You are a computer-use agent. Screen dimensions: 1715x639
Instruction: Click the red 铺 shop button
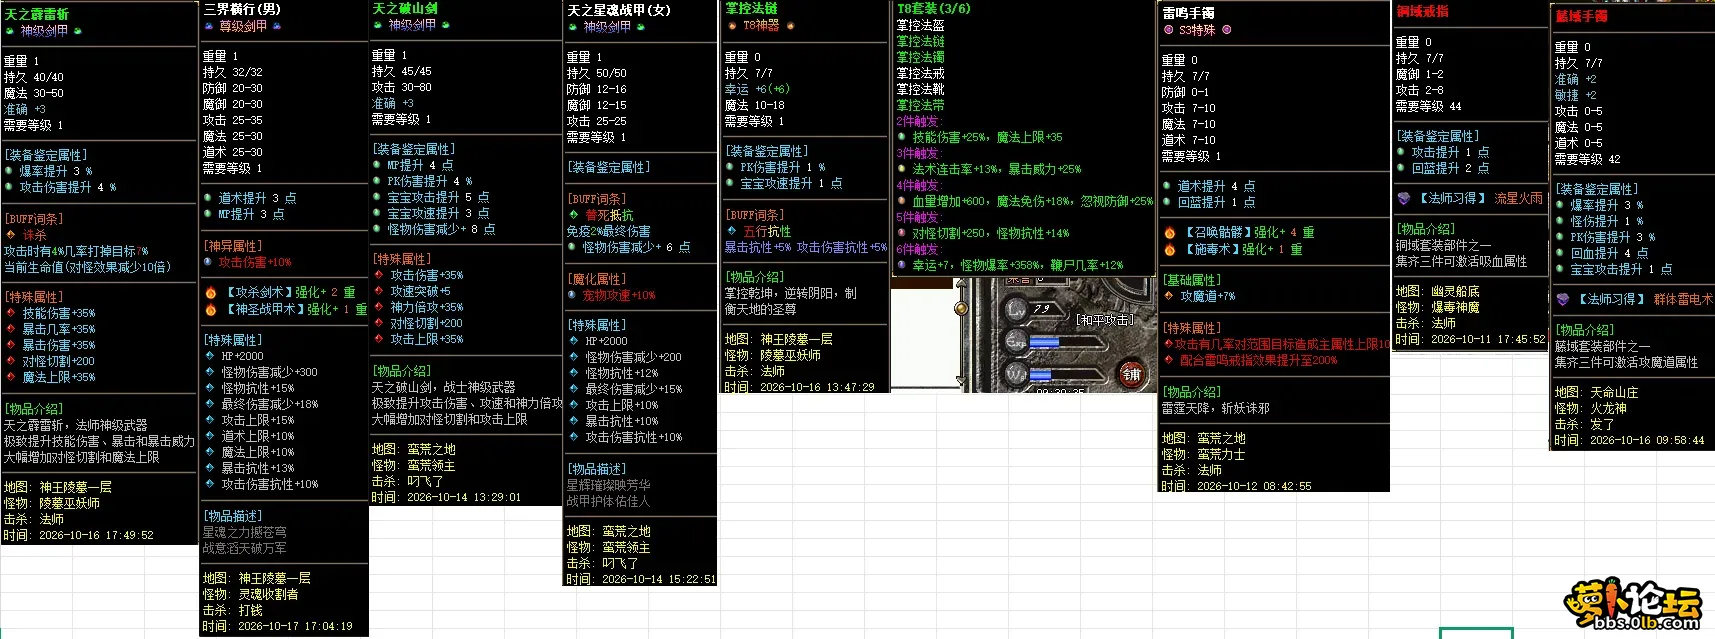click(x=1132, y=374)
